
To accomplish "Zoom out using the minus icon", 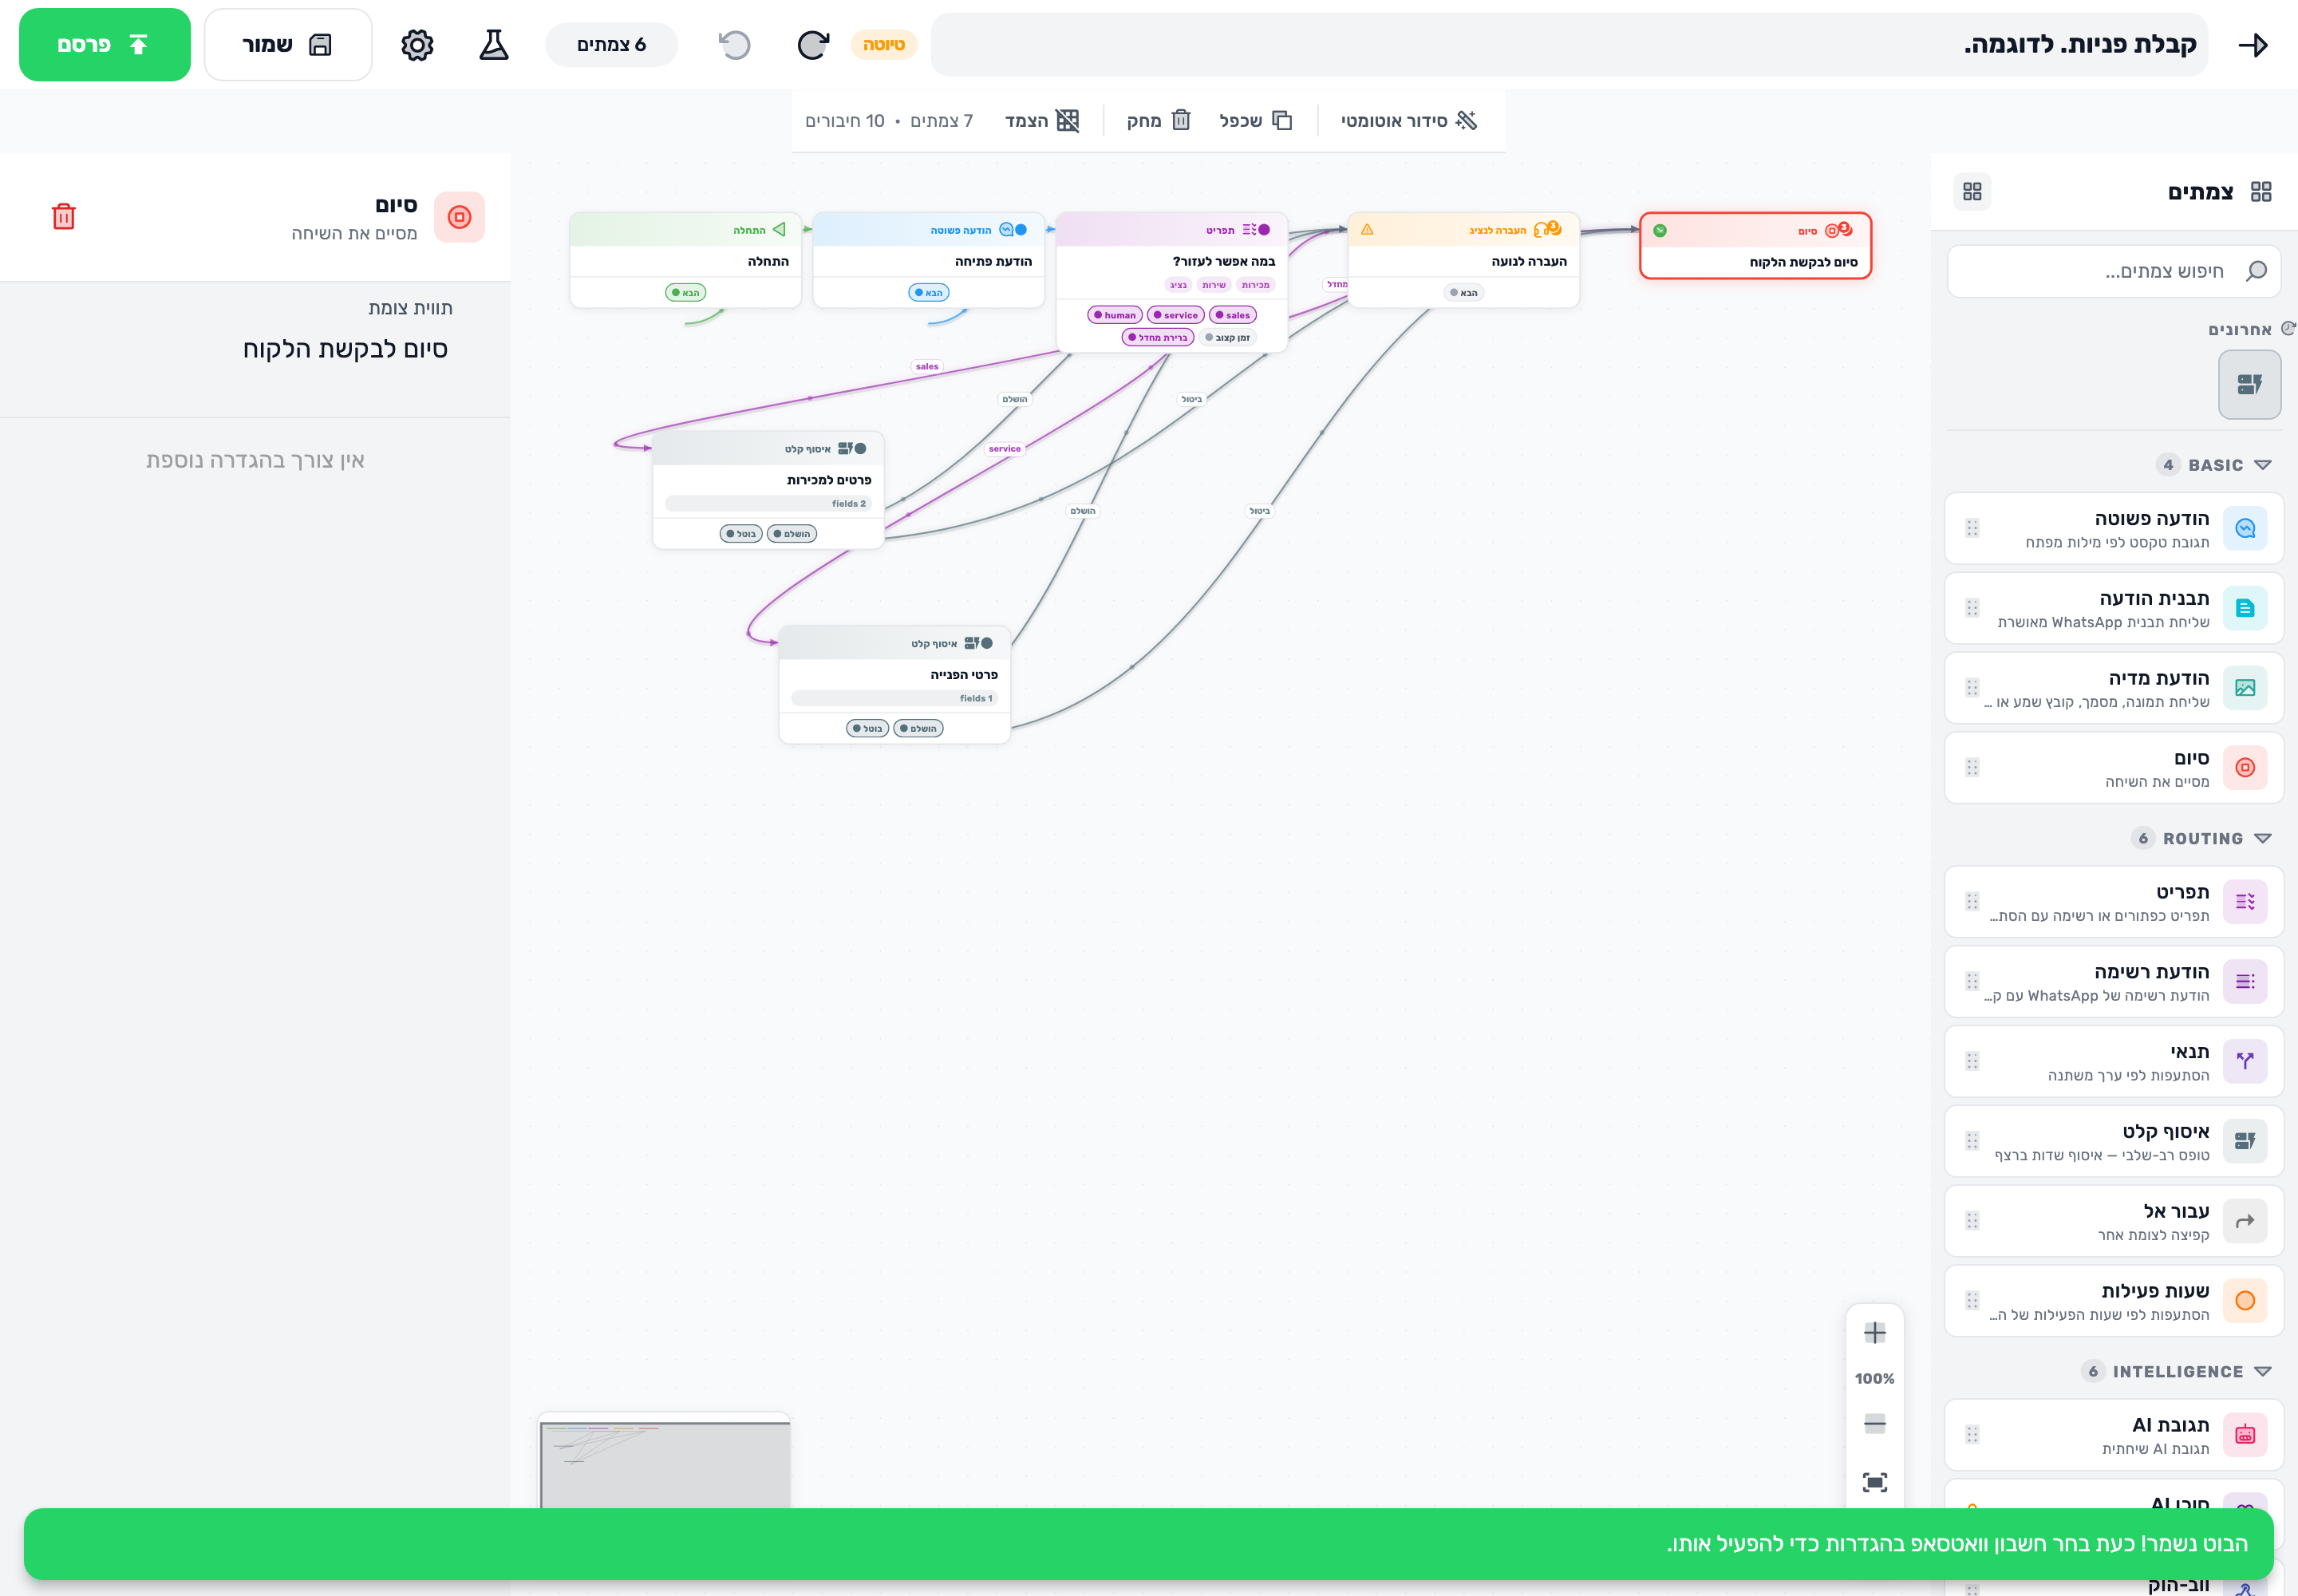I will (1875, 1424).
